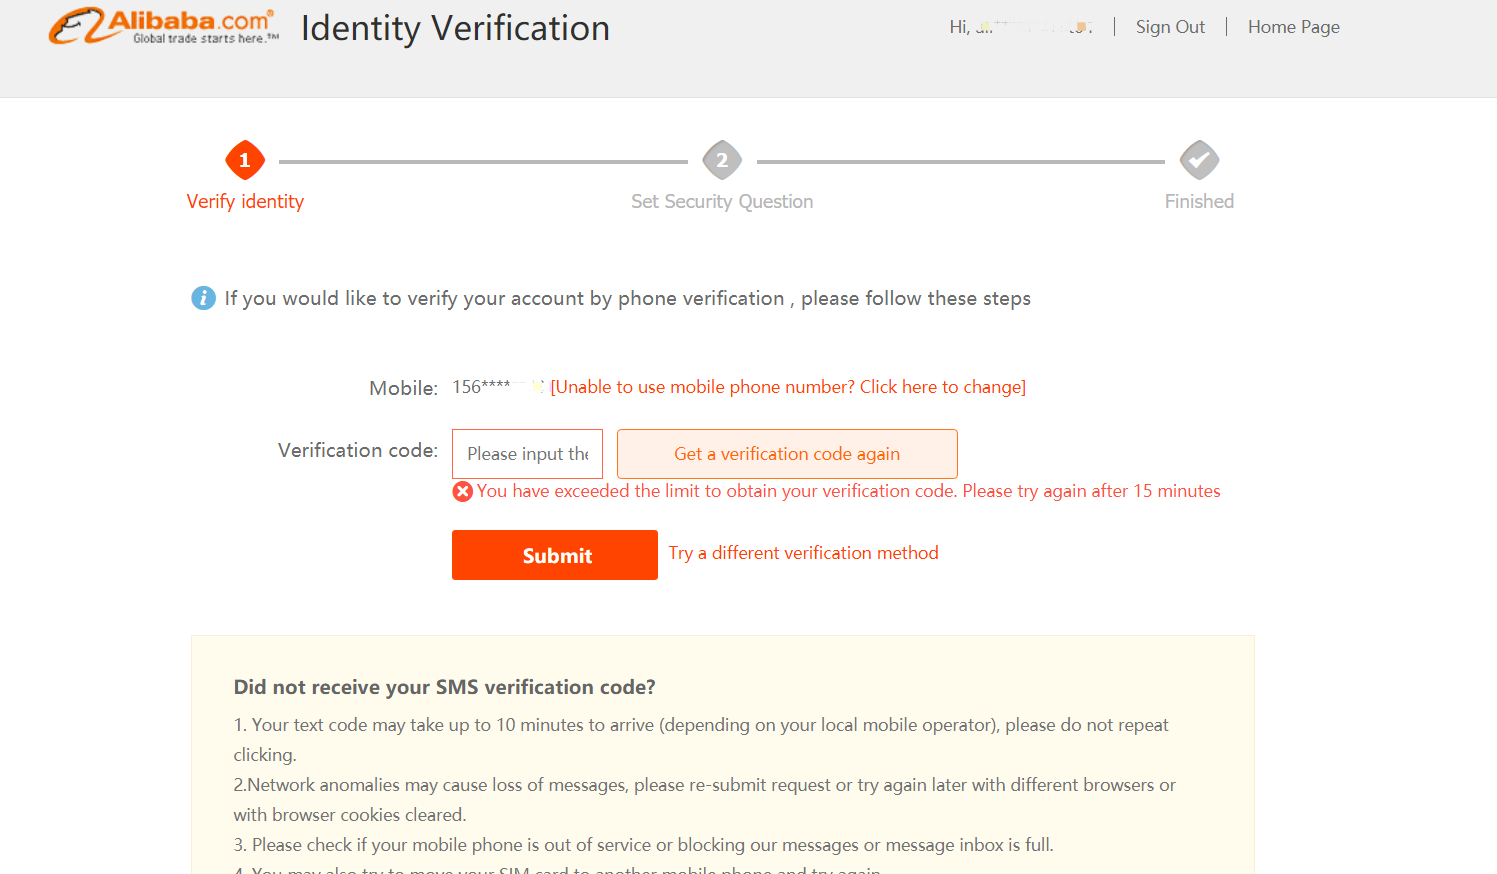Get a verification code again
Image resolution: width=1497 pixels, height=874 pixels.
coord(787,454)
